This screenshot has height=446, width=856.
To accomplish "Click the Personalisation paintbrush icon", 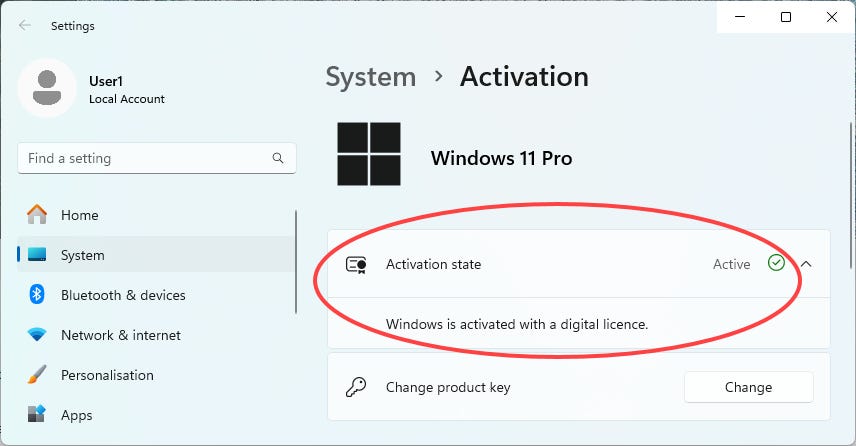I will click(37, 375).
